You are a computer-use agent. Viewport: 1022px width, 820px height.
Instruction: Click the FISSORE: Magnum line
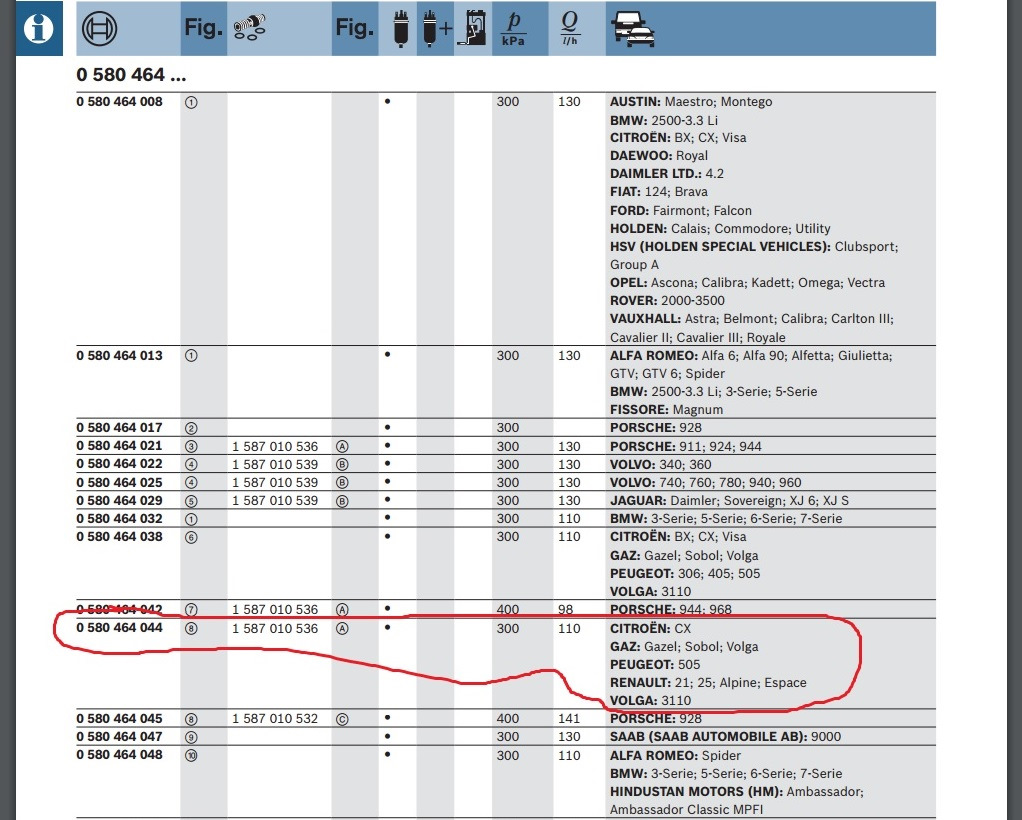tap(666, 410)
